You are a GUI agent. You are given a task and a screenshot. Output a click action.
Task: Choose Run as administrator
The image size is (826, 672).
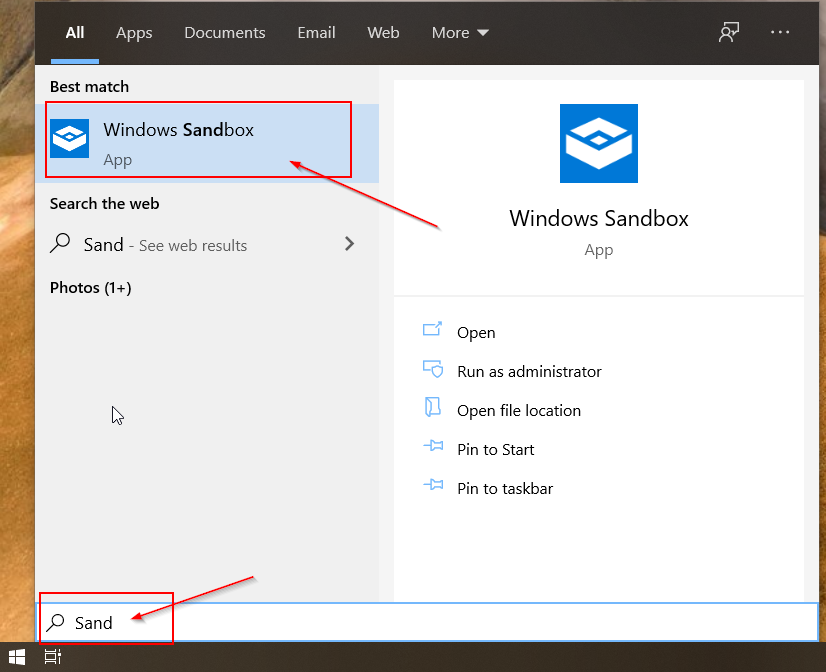click(x=529, y=372)
